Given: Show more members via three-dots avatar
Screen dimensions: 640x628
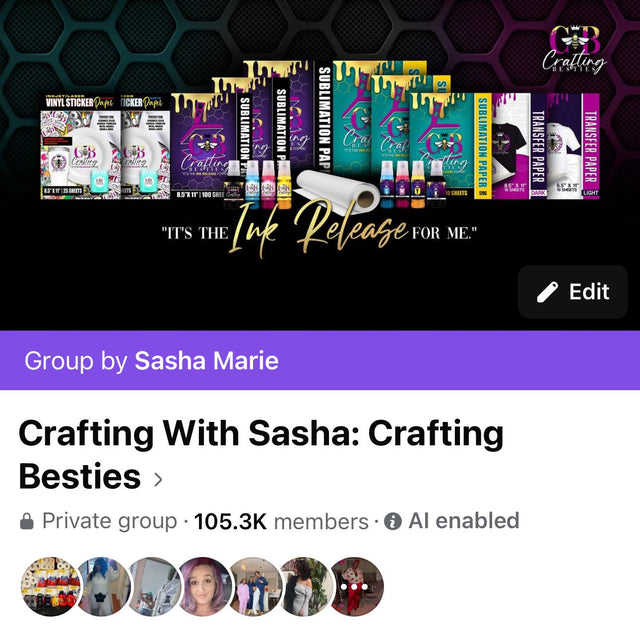Looking at the screenshot, I should point(355,586).
